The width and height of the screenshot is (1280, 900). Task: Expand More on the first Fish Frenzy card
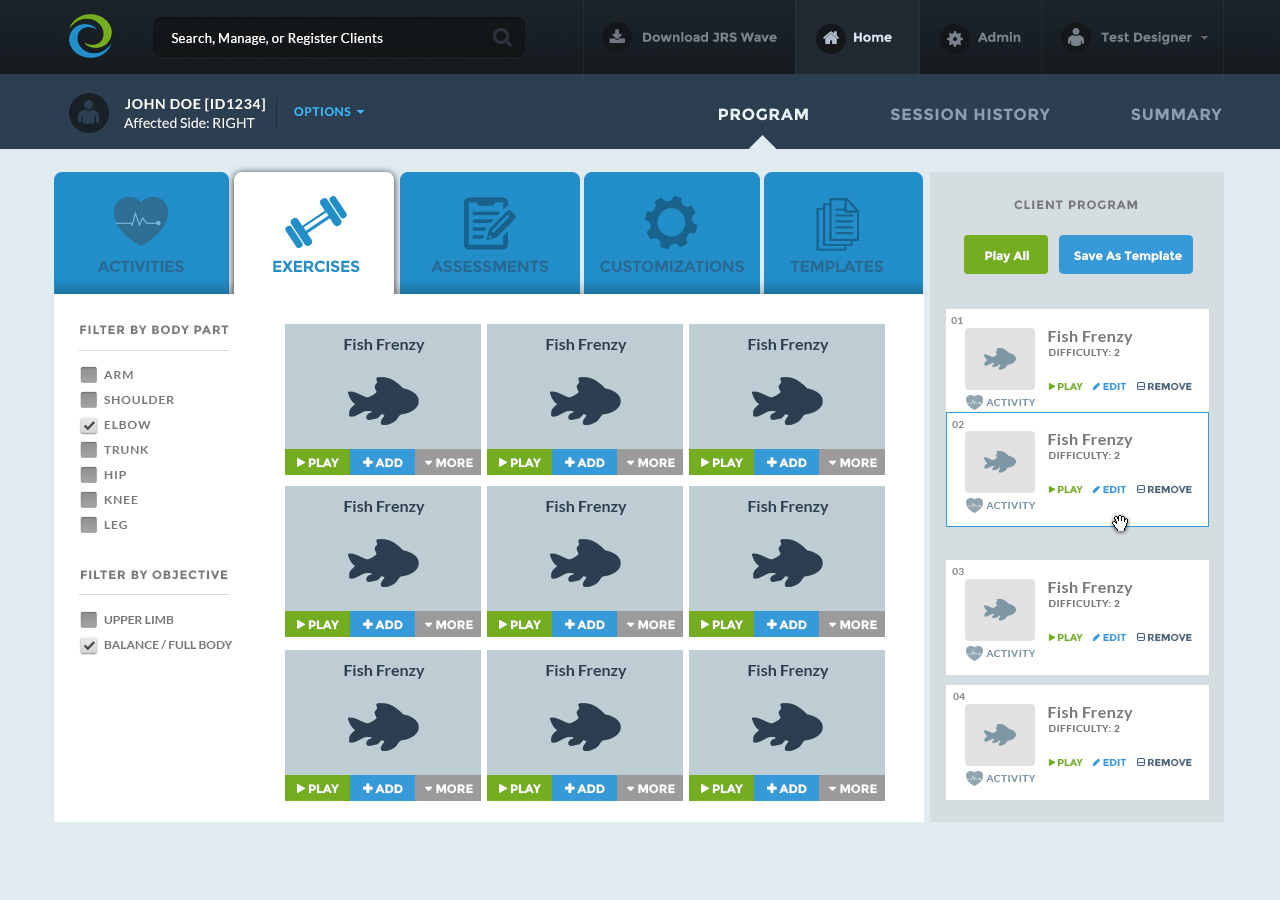448,463
